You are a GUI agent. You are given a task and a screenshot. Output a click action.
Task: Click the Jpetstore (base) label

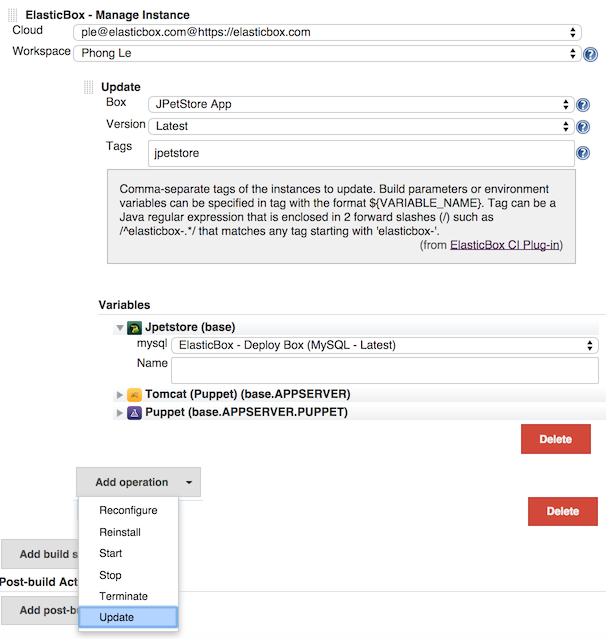click(190, 327)
